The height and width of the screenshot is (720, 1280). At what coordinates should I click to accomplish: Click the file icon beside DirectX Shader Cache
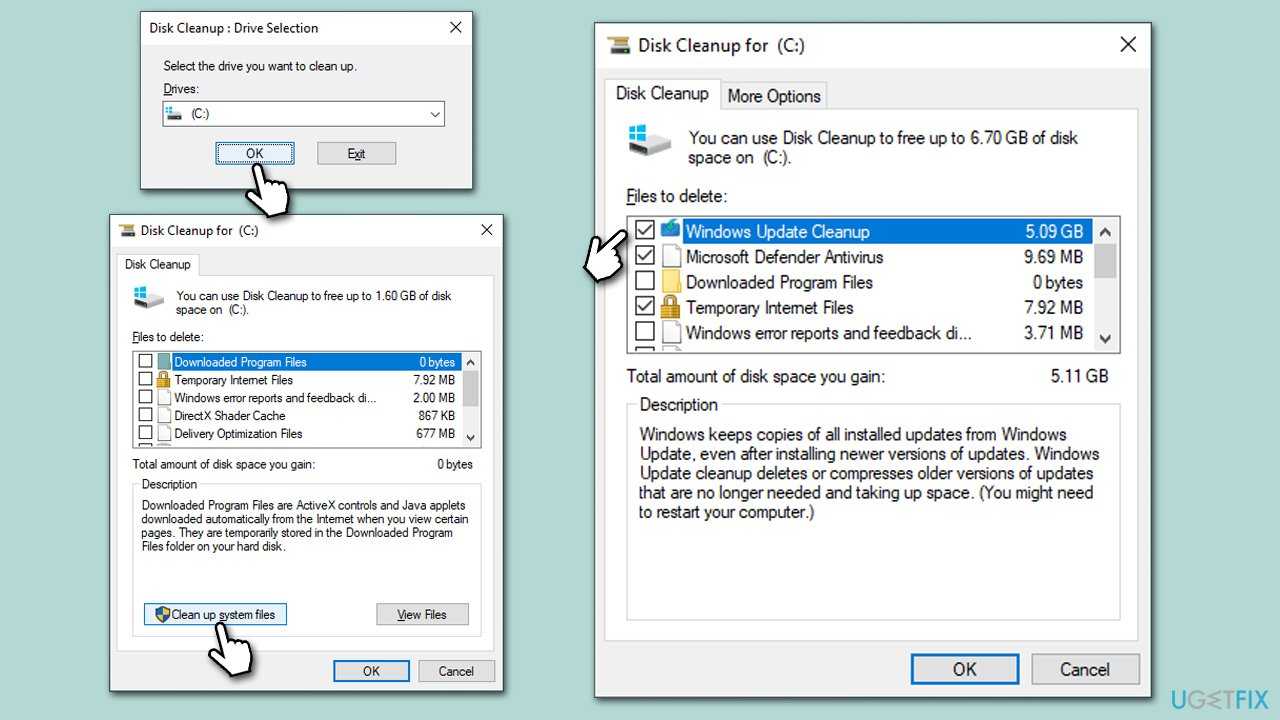[164, 416]
